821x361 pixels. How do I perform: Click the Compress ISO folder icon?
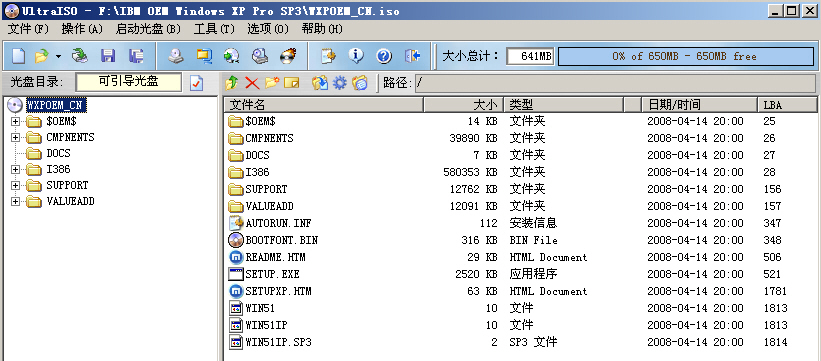[x=204, y=56]
